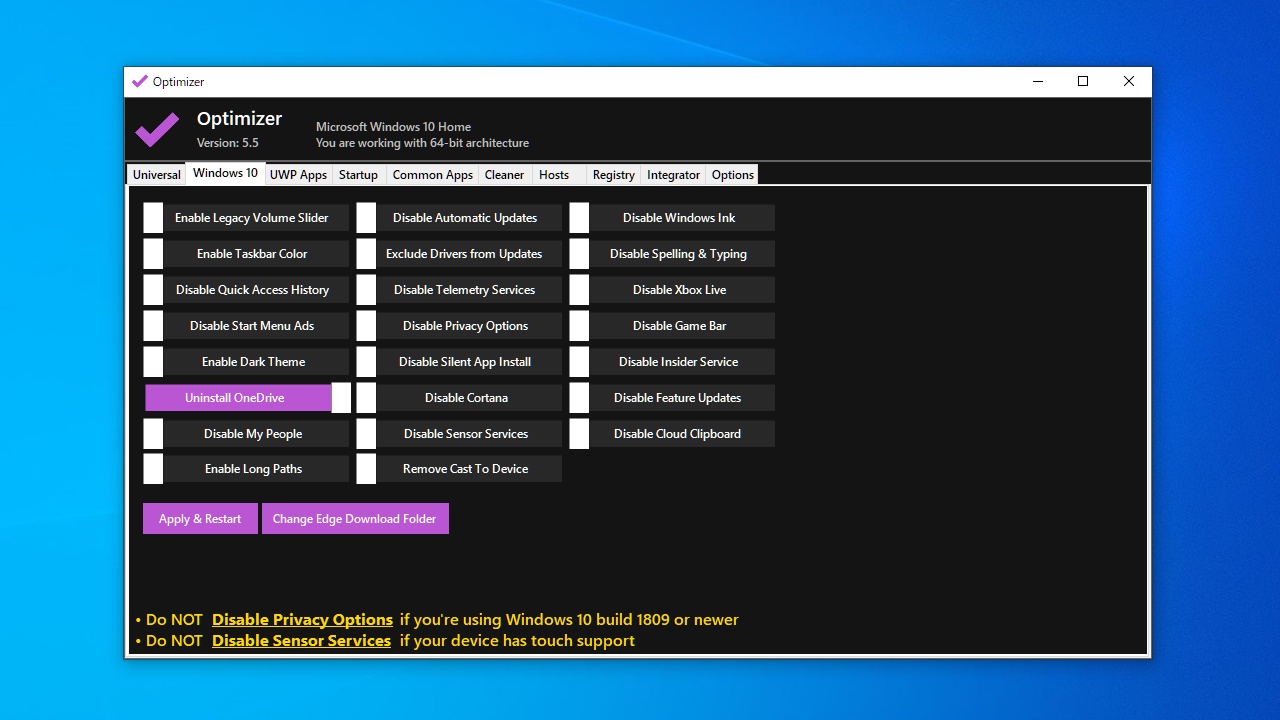Click Change Edge Download Folder button

point(355,519)
